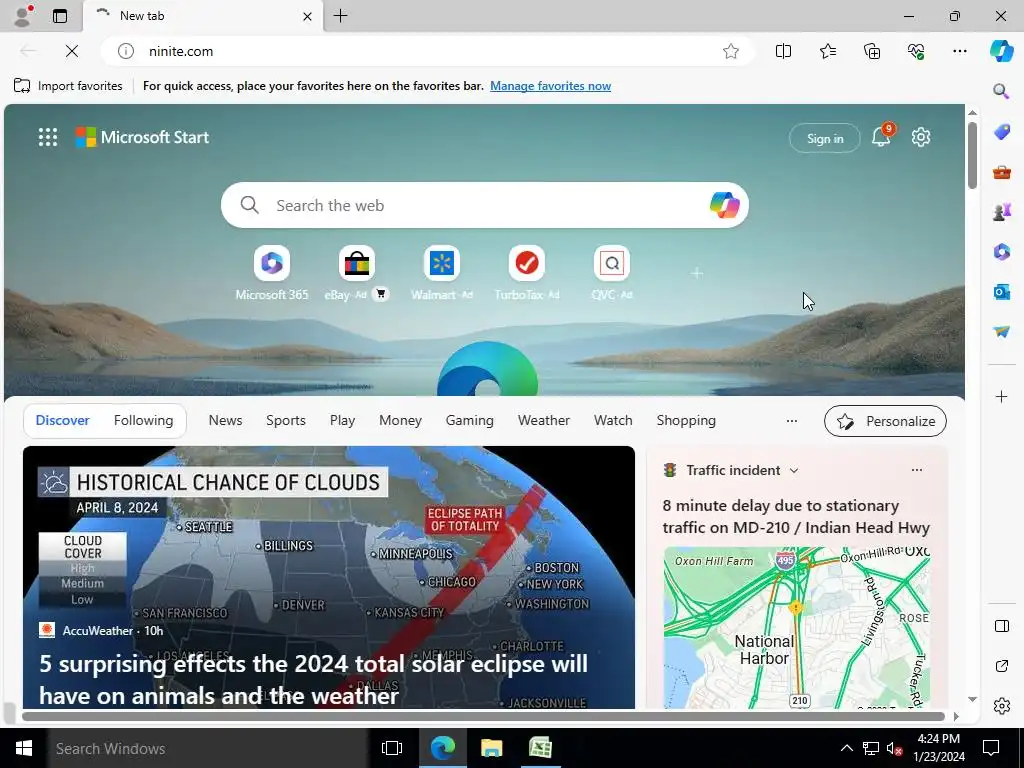Click Copilot icon in search box
The image size is (1024, 768).
point(724,205)
